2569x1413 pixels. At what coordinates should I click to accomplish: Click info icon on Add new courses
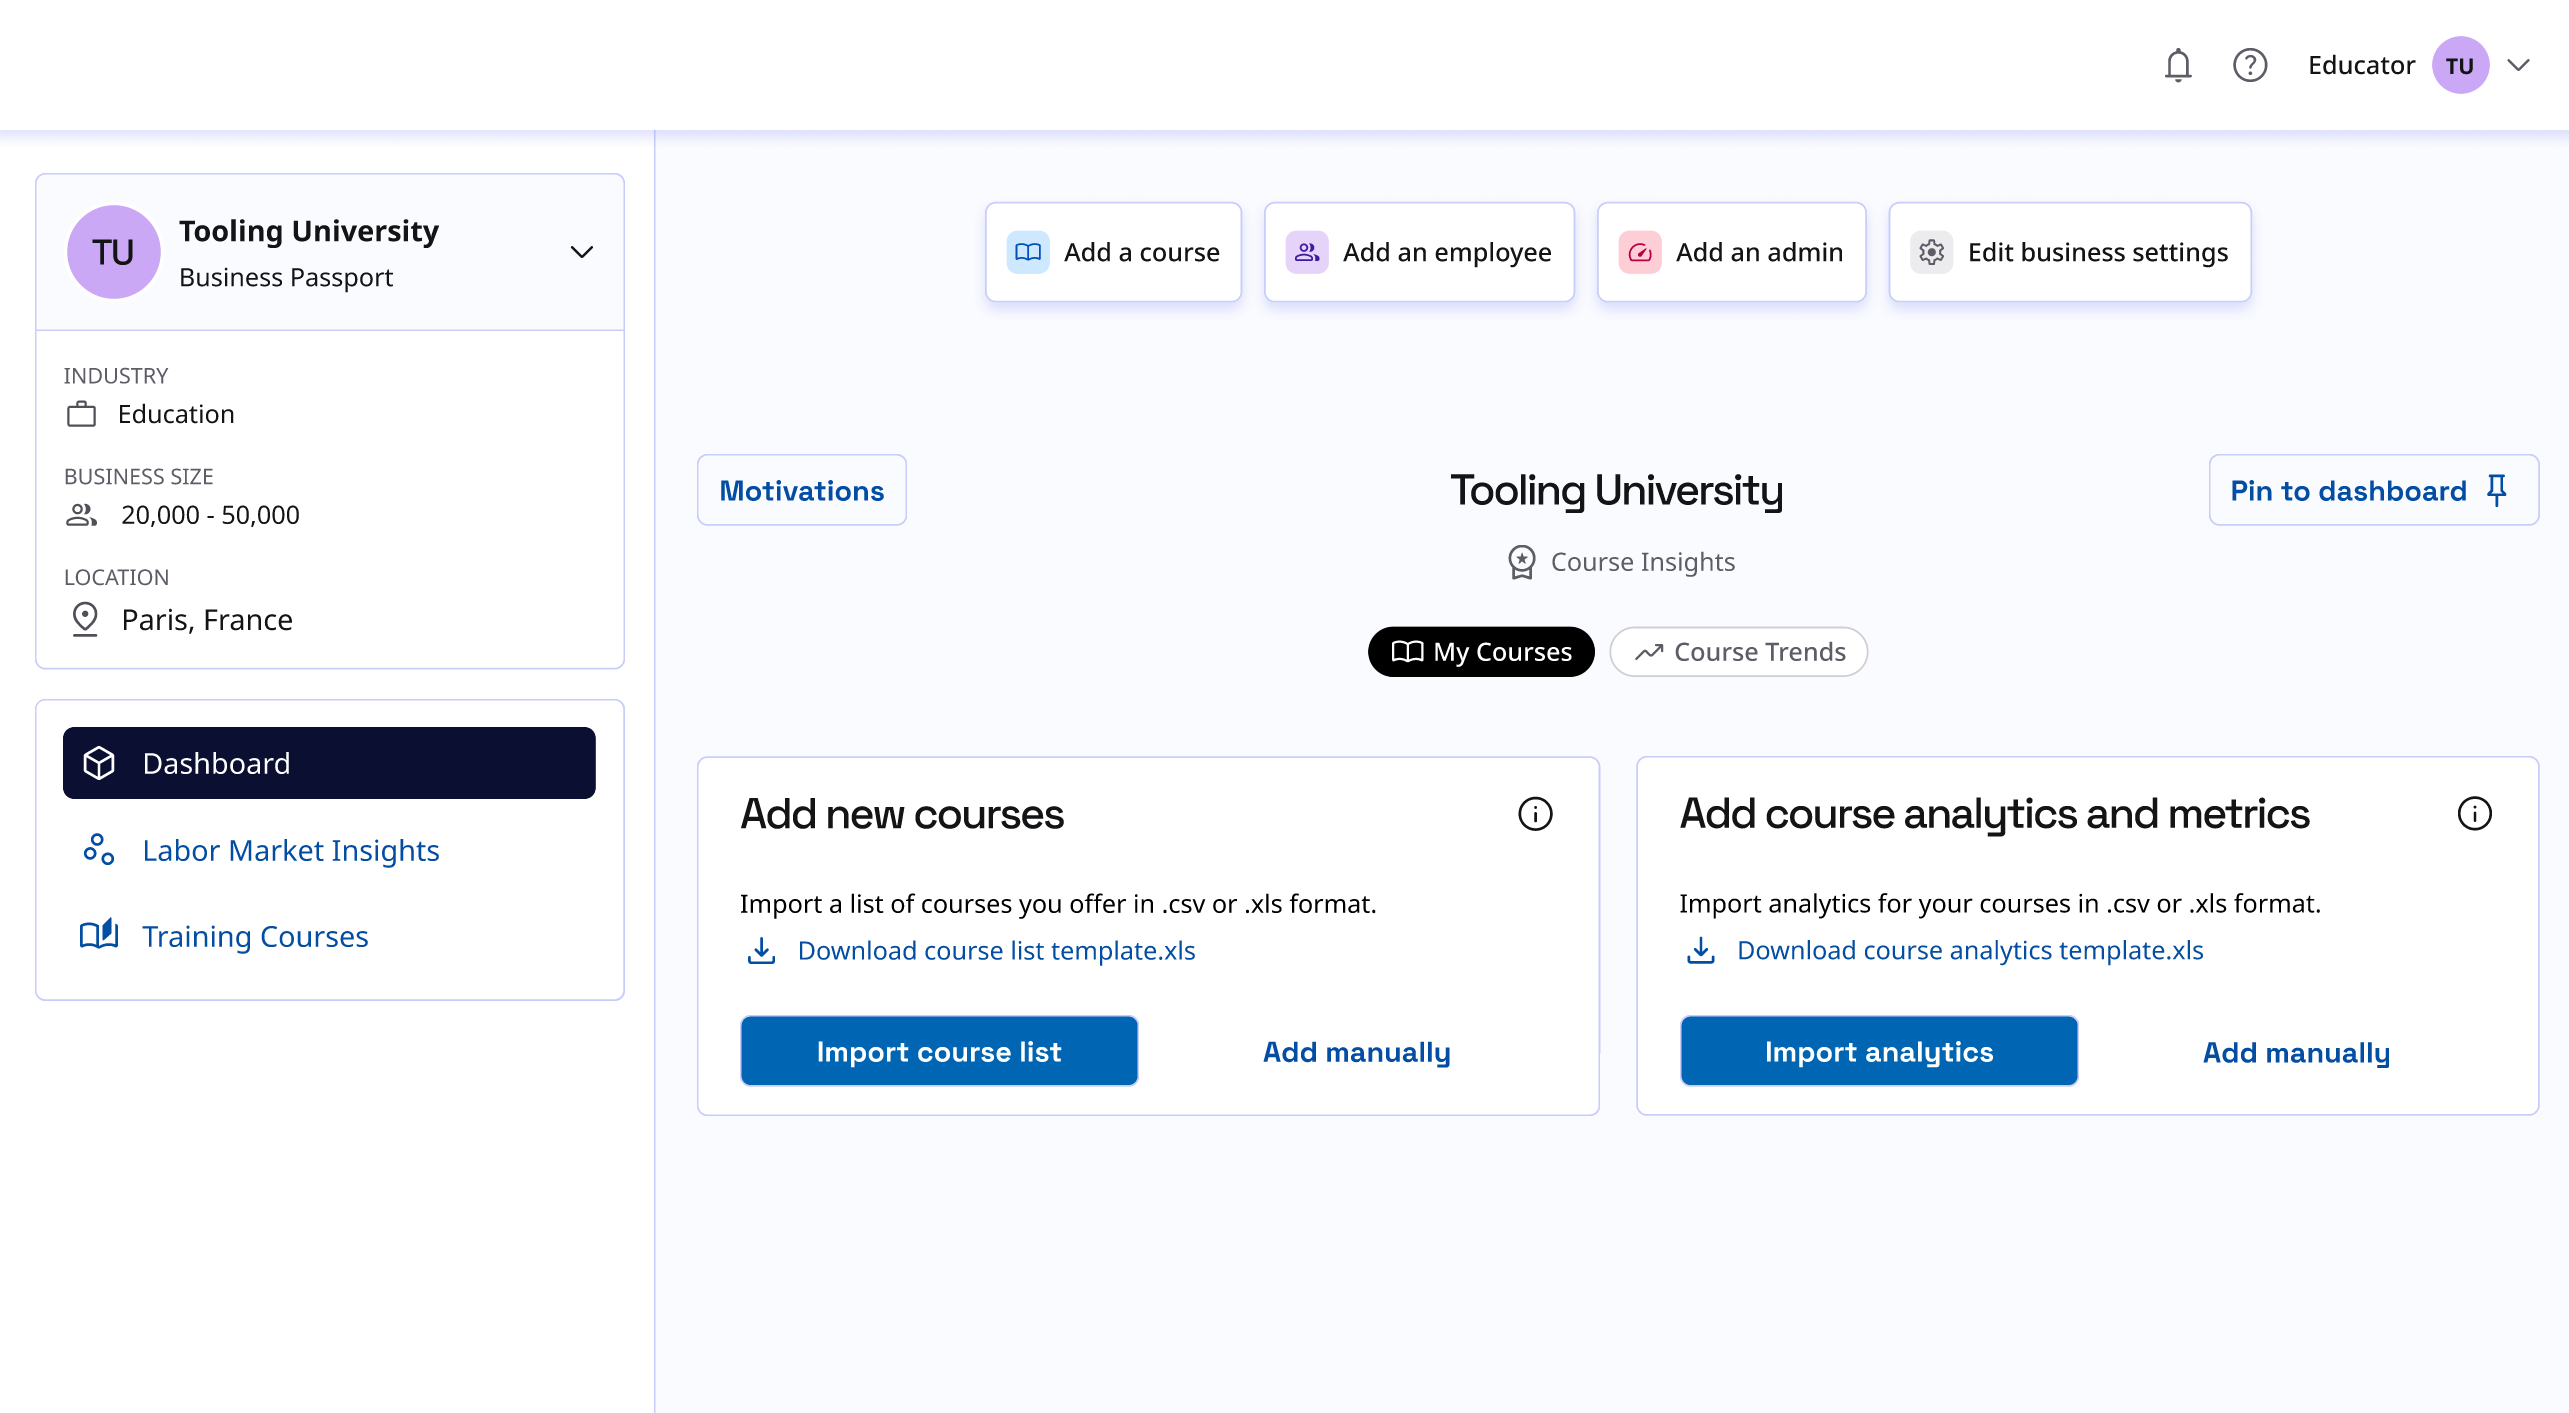1534,814
